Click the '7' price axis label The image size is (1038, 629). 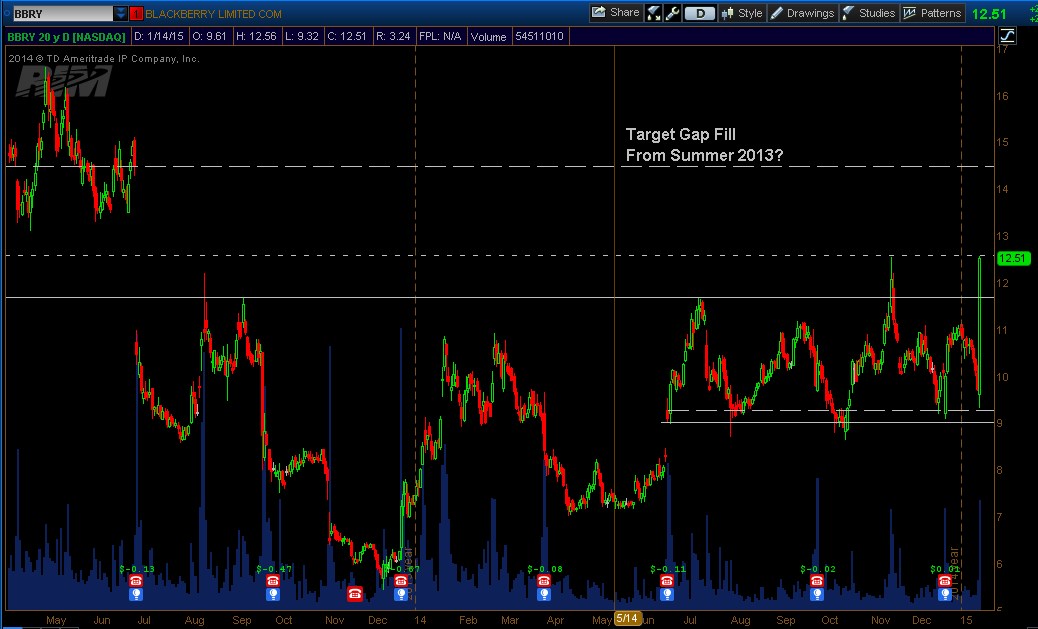(x=1002, y=517)
